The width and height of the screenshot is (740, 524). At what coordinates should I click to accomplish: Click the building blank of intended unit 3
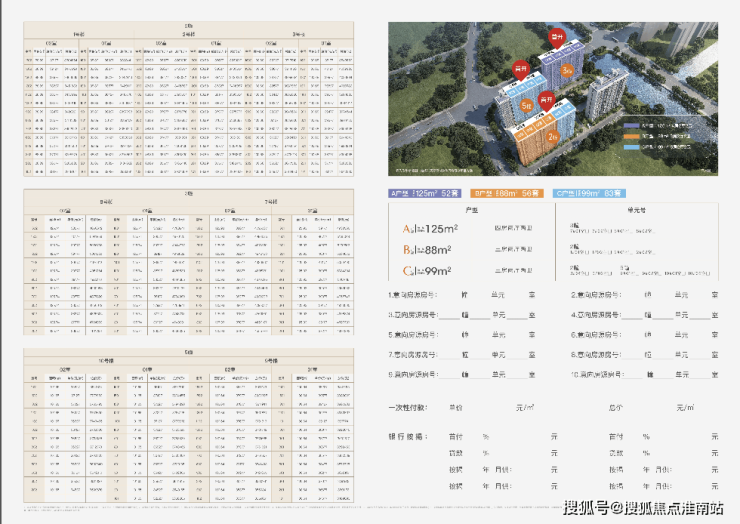coord(449,315)
